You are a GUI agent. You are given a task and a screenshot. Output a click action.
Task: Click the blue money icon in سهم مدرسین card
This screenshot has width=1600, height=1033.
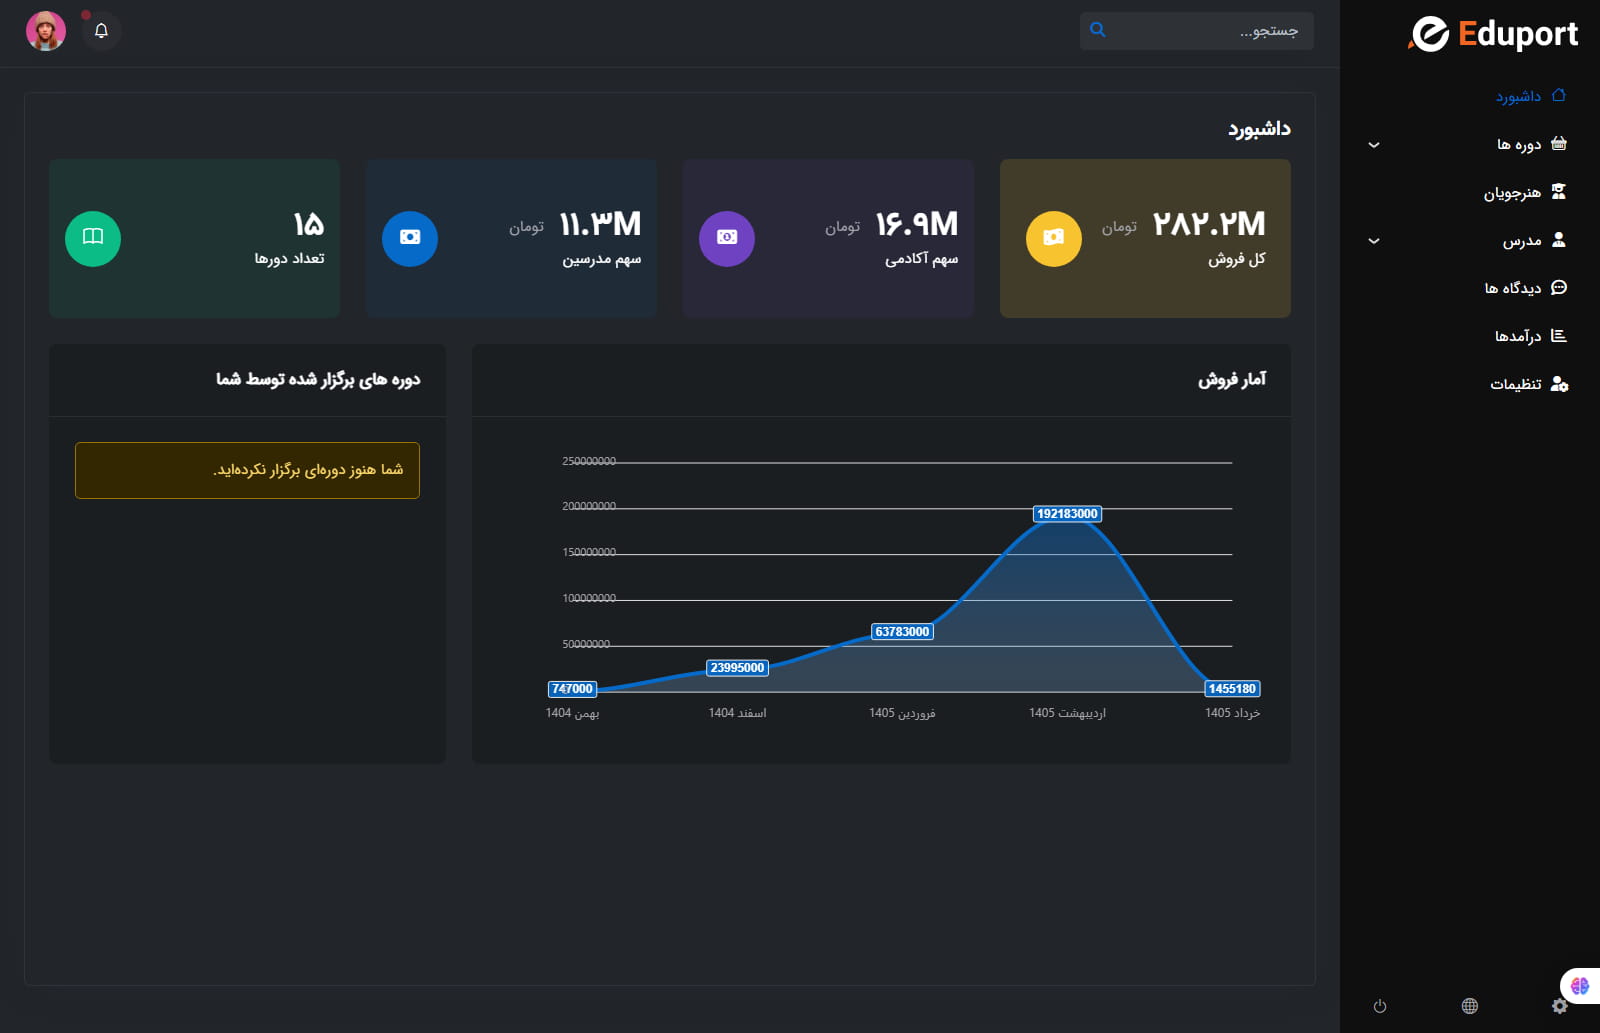coord(410,239)
